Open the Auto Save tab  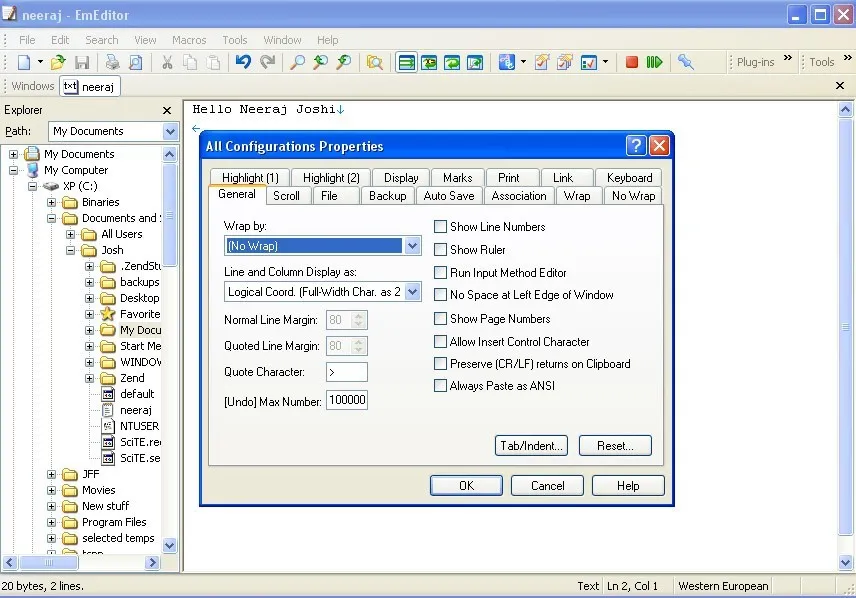click(x=449, y=196)
